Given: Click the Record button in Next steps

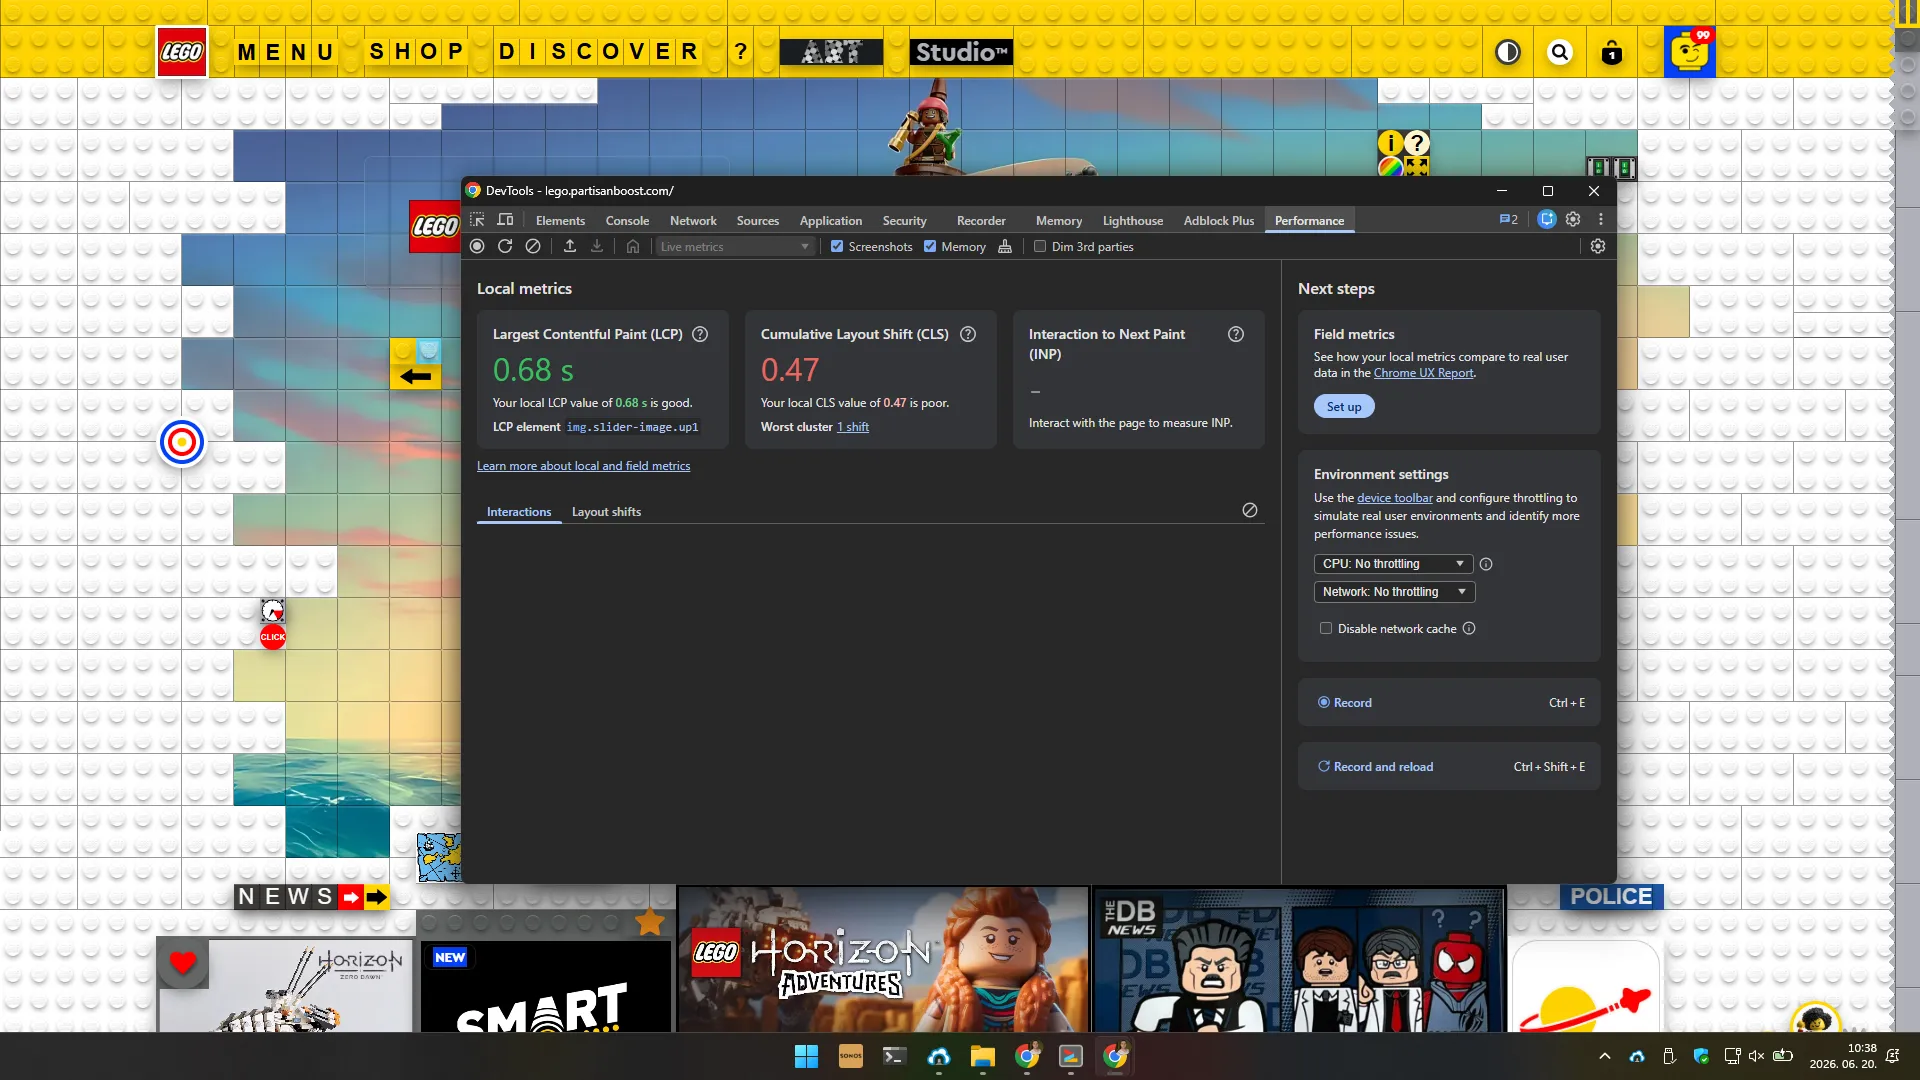Looking at the screenshot, I should 1449,703.
